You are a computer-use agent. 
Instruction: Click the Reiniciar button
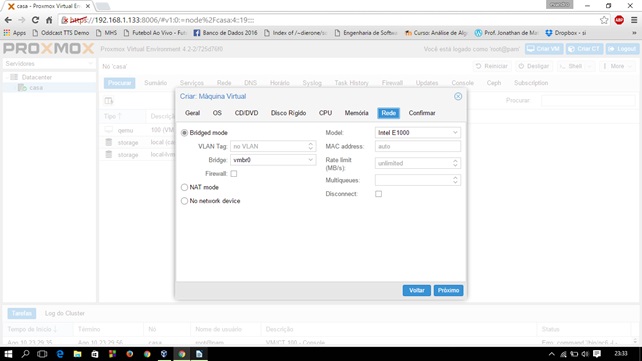(x=491, y=66)
